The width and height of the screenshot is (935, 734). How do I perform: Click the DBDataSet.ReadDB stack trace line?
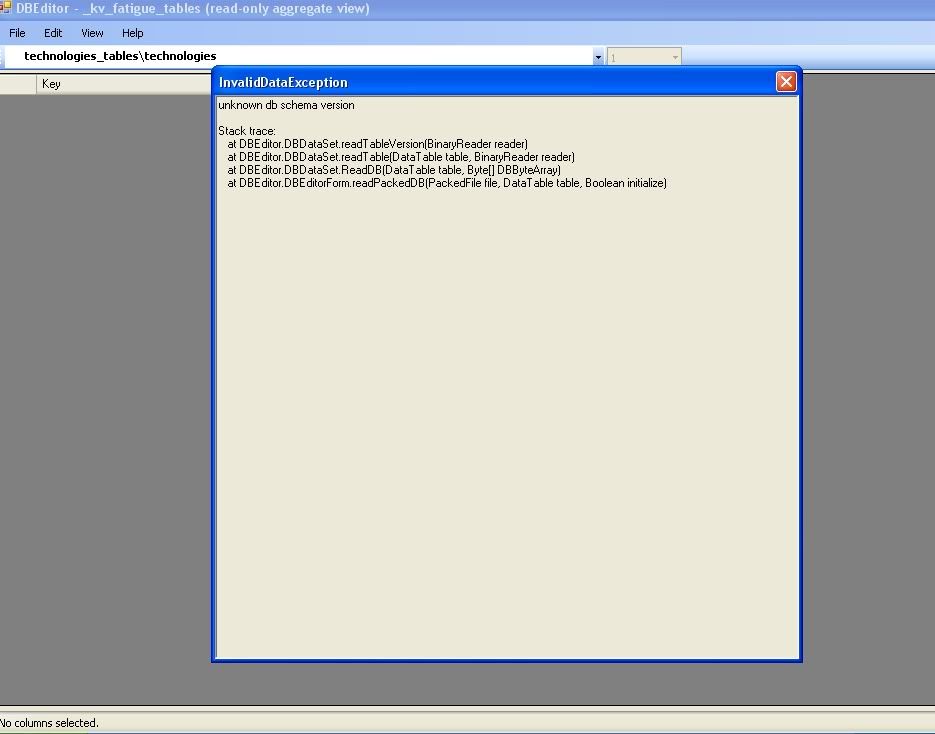coord(393,170)
